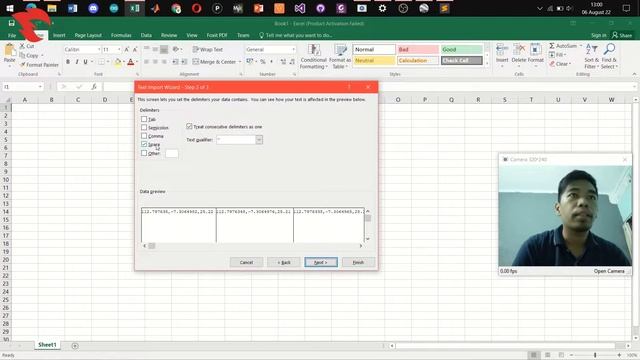Screen dimensions: 640x360
Task: Click the Format Painter brush icon
Action: pos(23,64)
